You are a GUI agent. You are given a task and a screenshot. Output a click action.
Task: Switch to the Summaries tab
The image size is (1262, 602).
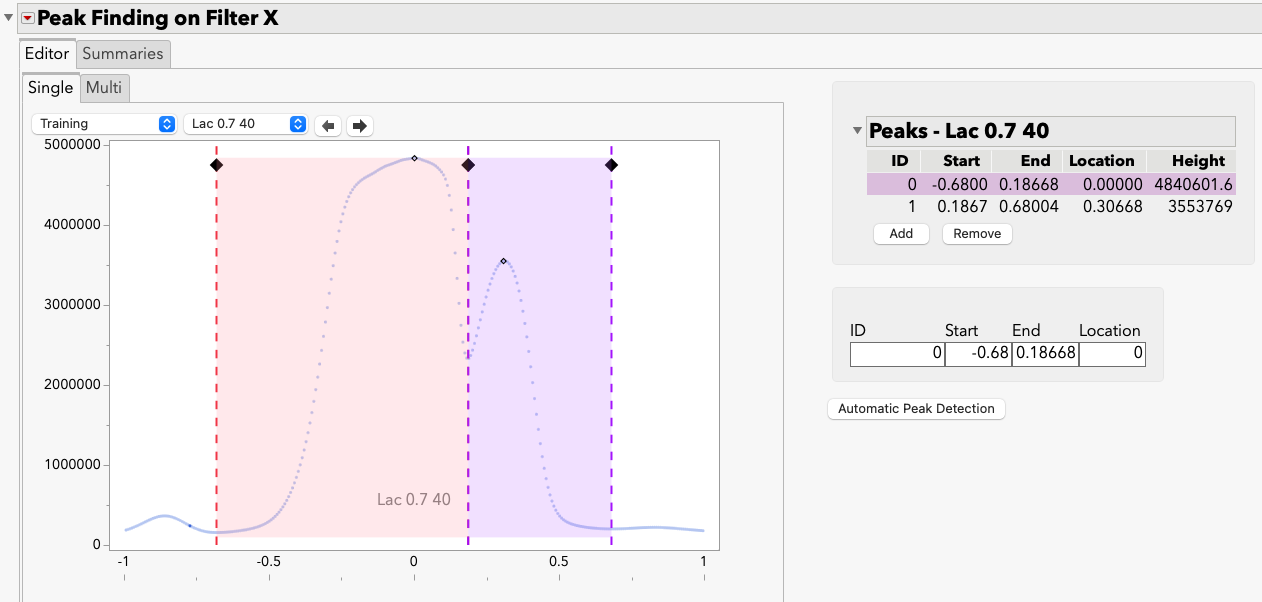pyautogui.click(x=123, y=53)
